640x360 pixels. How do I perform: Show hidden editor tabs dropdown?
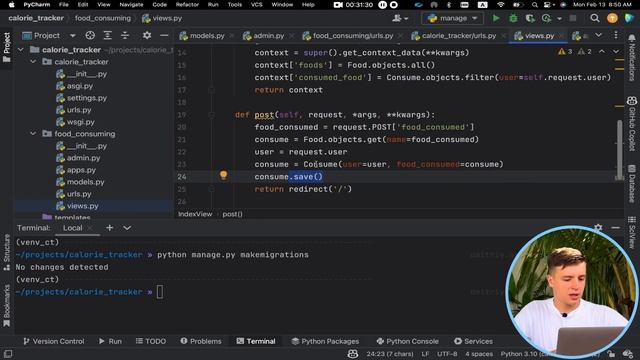(x=598, y=36)
